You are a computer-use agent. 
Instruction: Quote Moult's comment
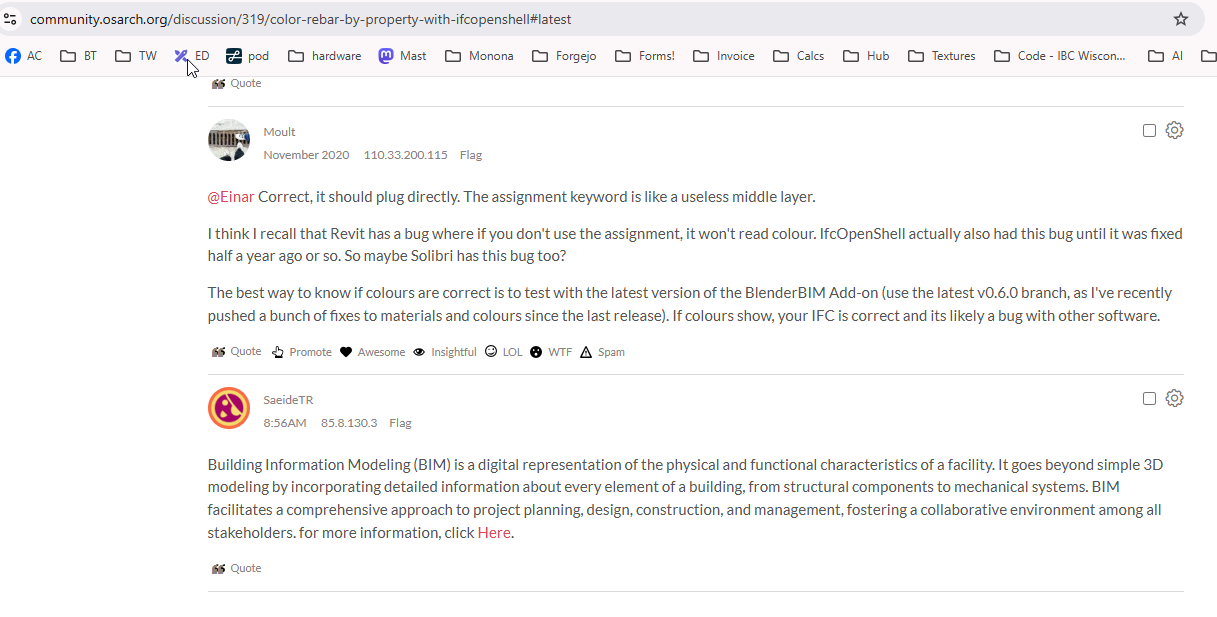pyautogui.click(x=237, y=352)
